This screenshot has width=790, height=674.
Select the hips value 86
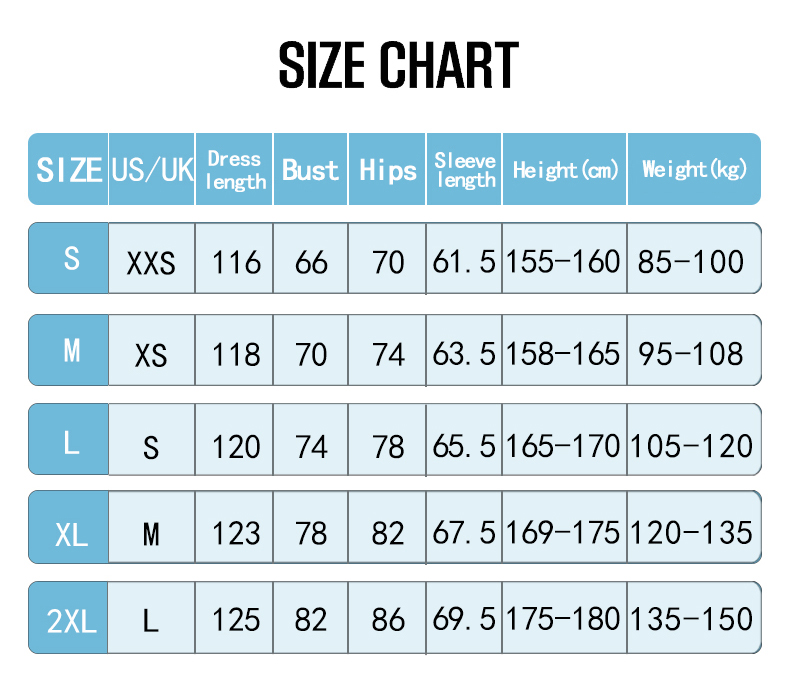coord(387,620)
